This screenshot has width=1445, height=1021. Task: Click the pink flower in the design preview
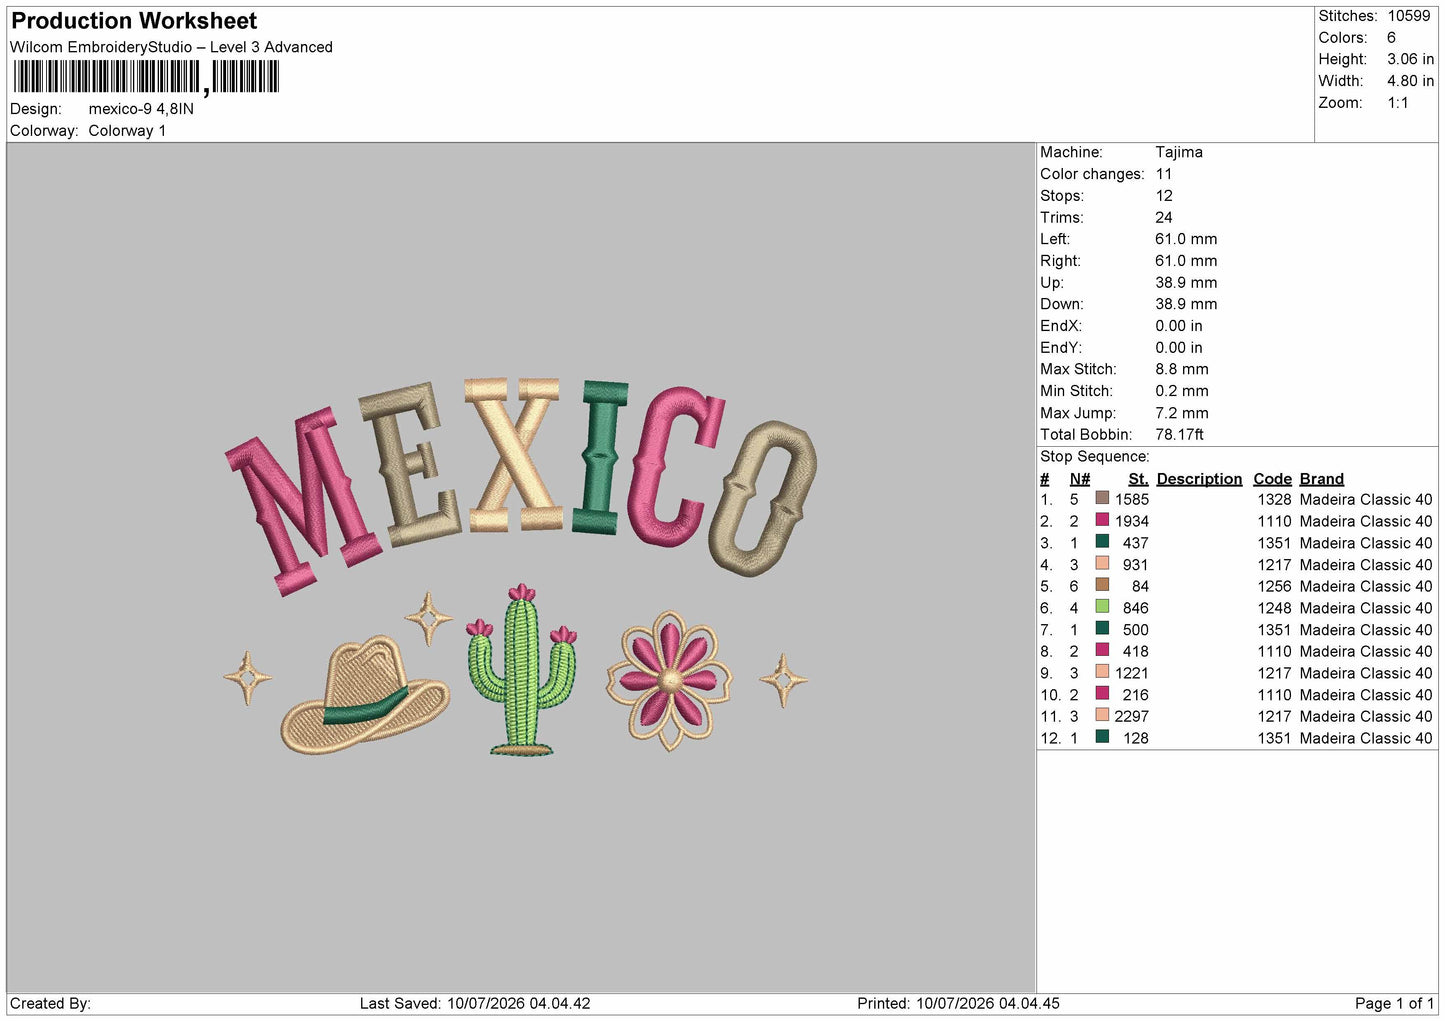[x=669, y=681]
